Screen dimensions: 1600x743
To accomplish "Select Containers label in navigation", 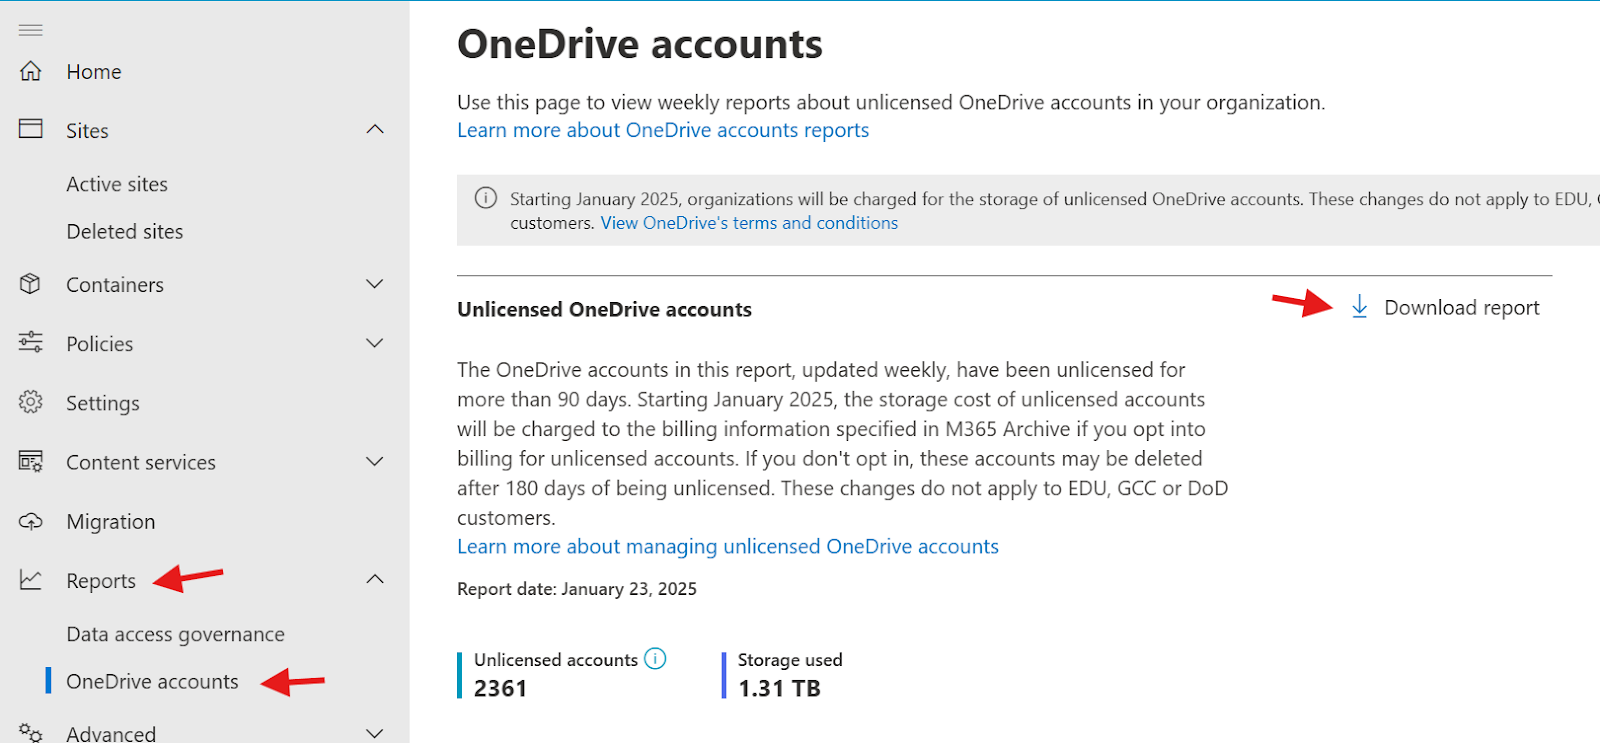I will pos(115,285).
